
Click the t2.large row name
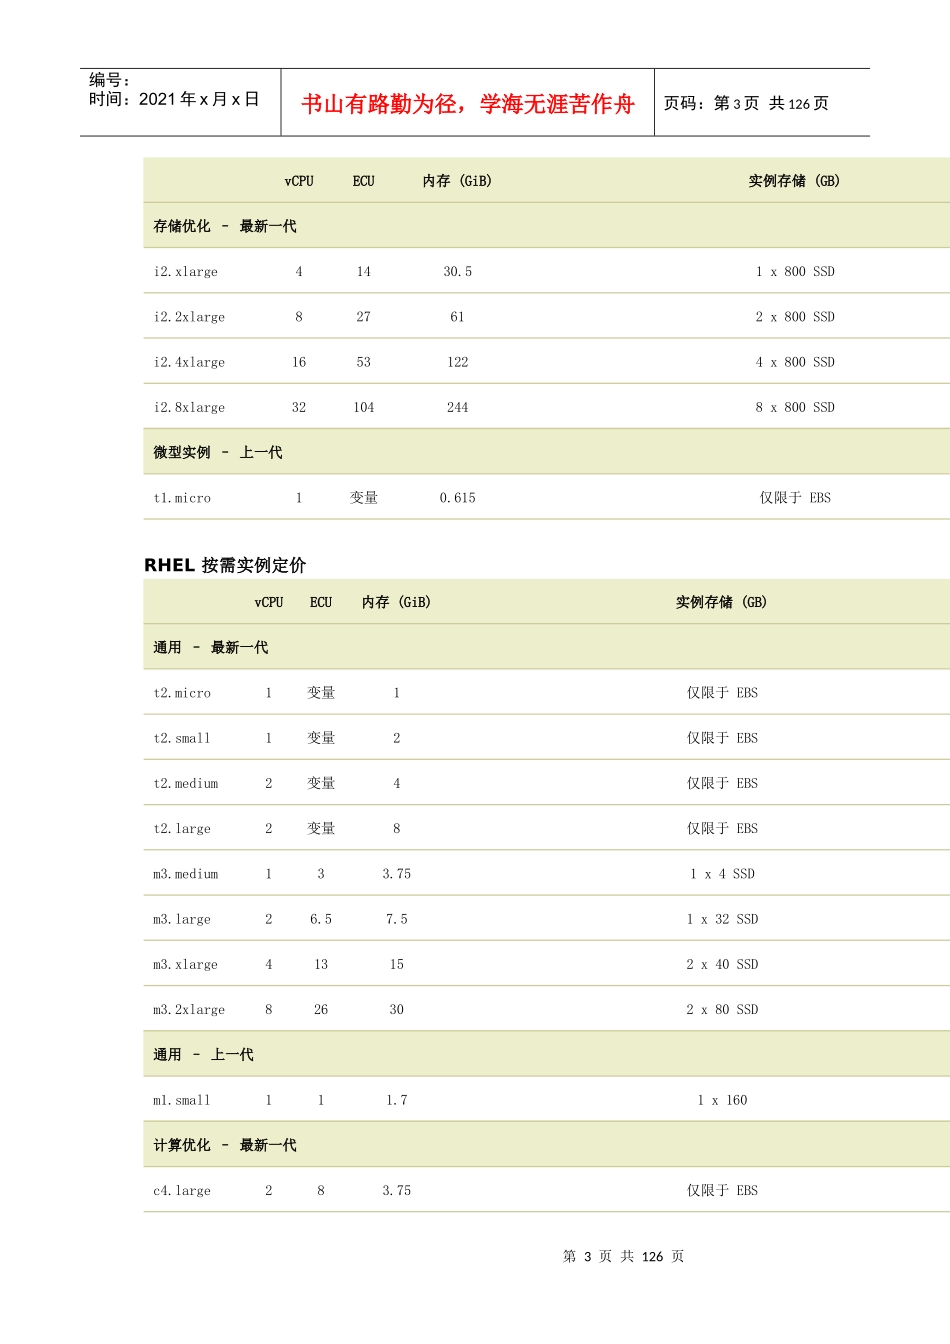click(x=182, y=829)
